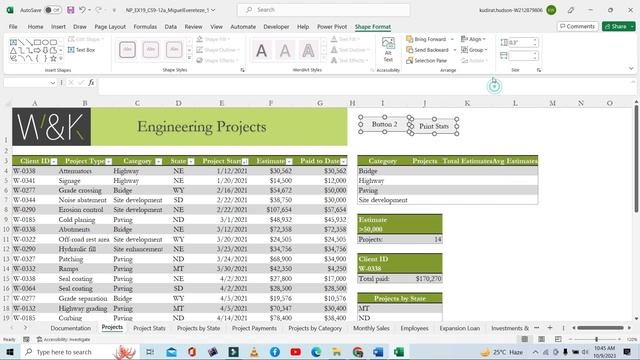Open the Name Box dropdown arrow
This screenshot has width=640, height=360.
tap(53, 83)
